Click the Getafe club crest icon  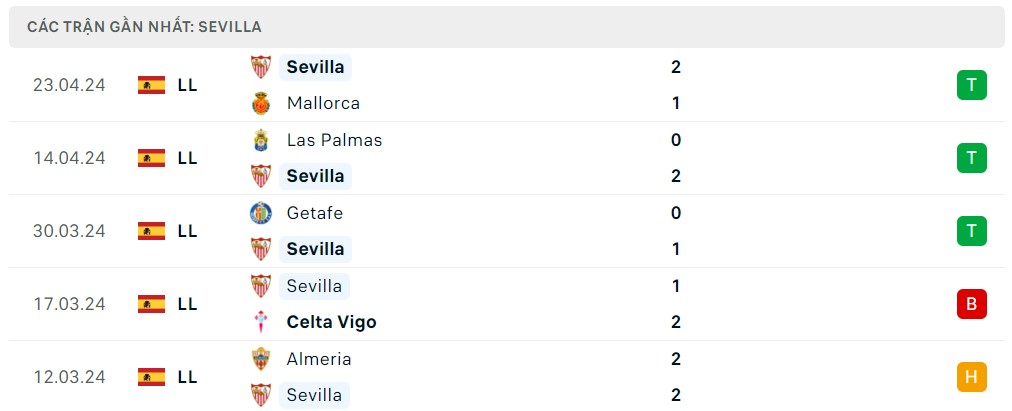pos(261,213)
